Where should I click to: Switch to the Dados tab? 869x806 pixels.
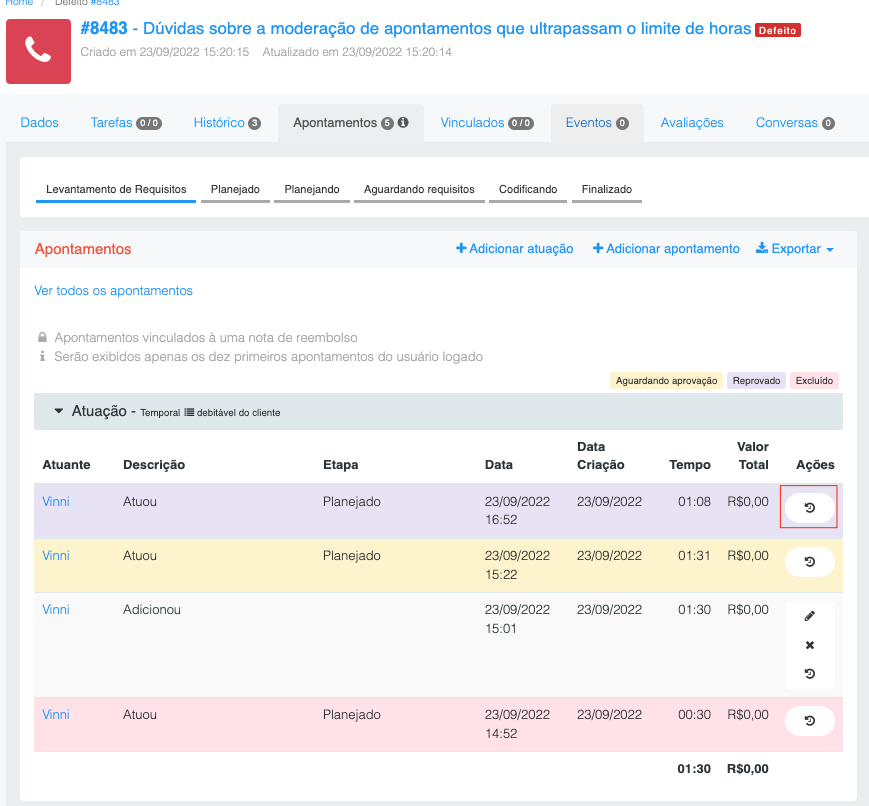click(x=39, y=123)
